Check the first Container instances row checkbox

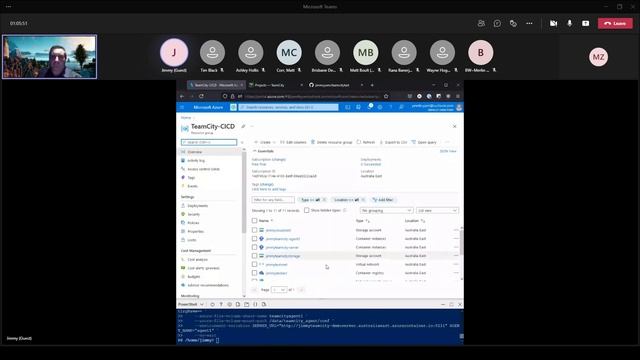pos(255,239)
